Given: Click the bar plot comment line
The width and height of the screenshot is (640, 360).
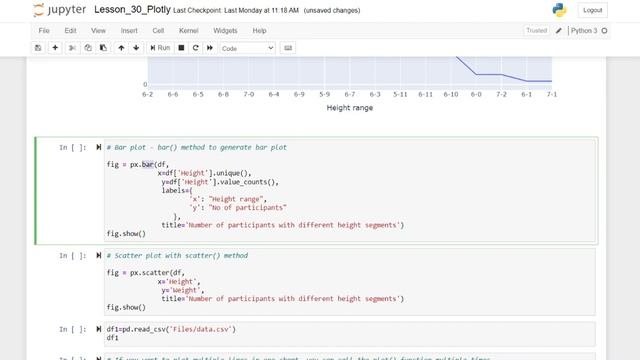Looking at the screenshot, I should point(196,147).
